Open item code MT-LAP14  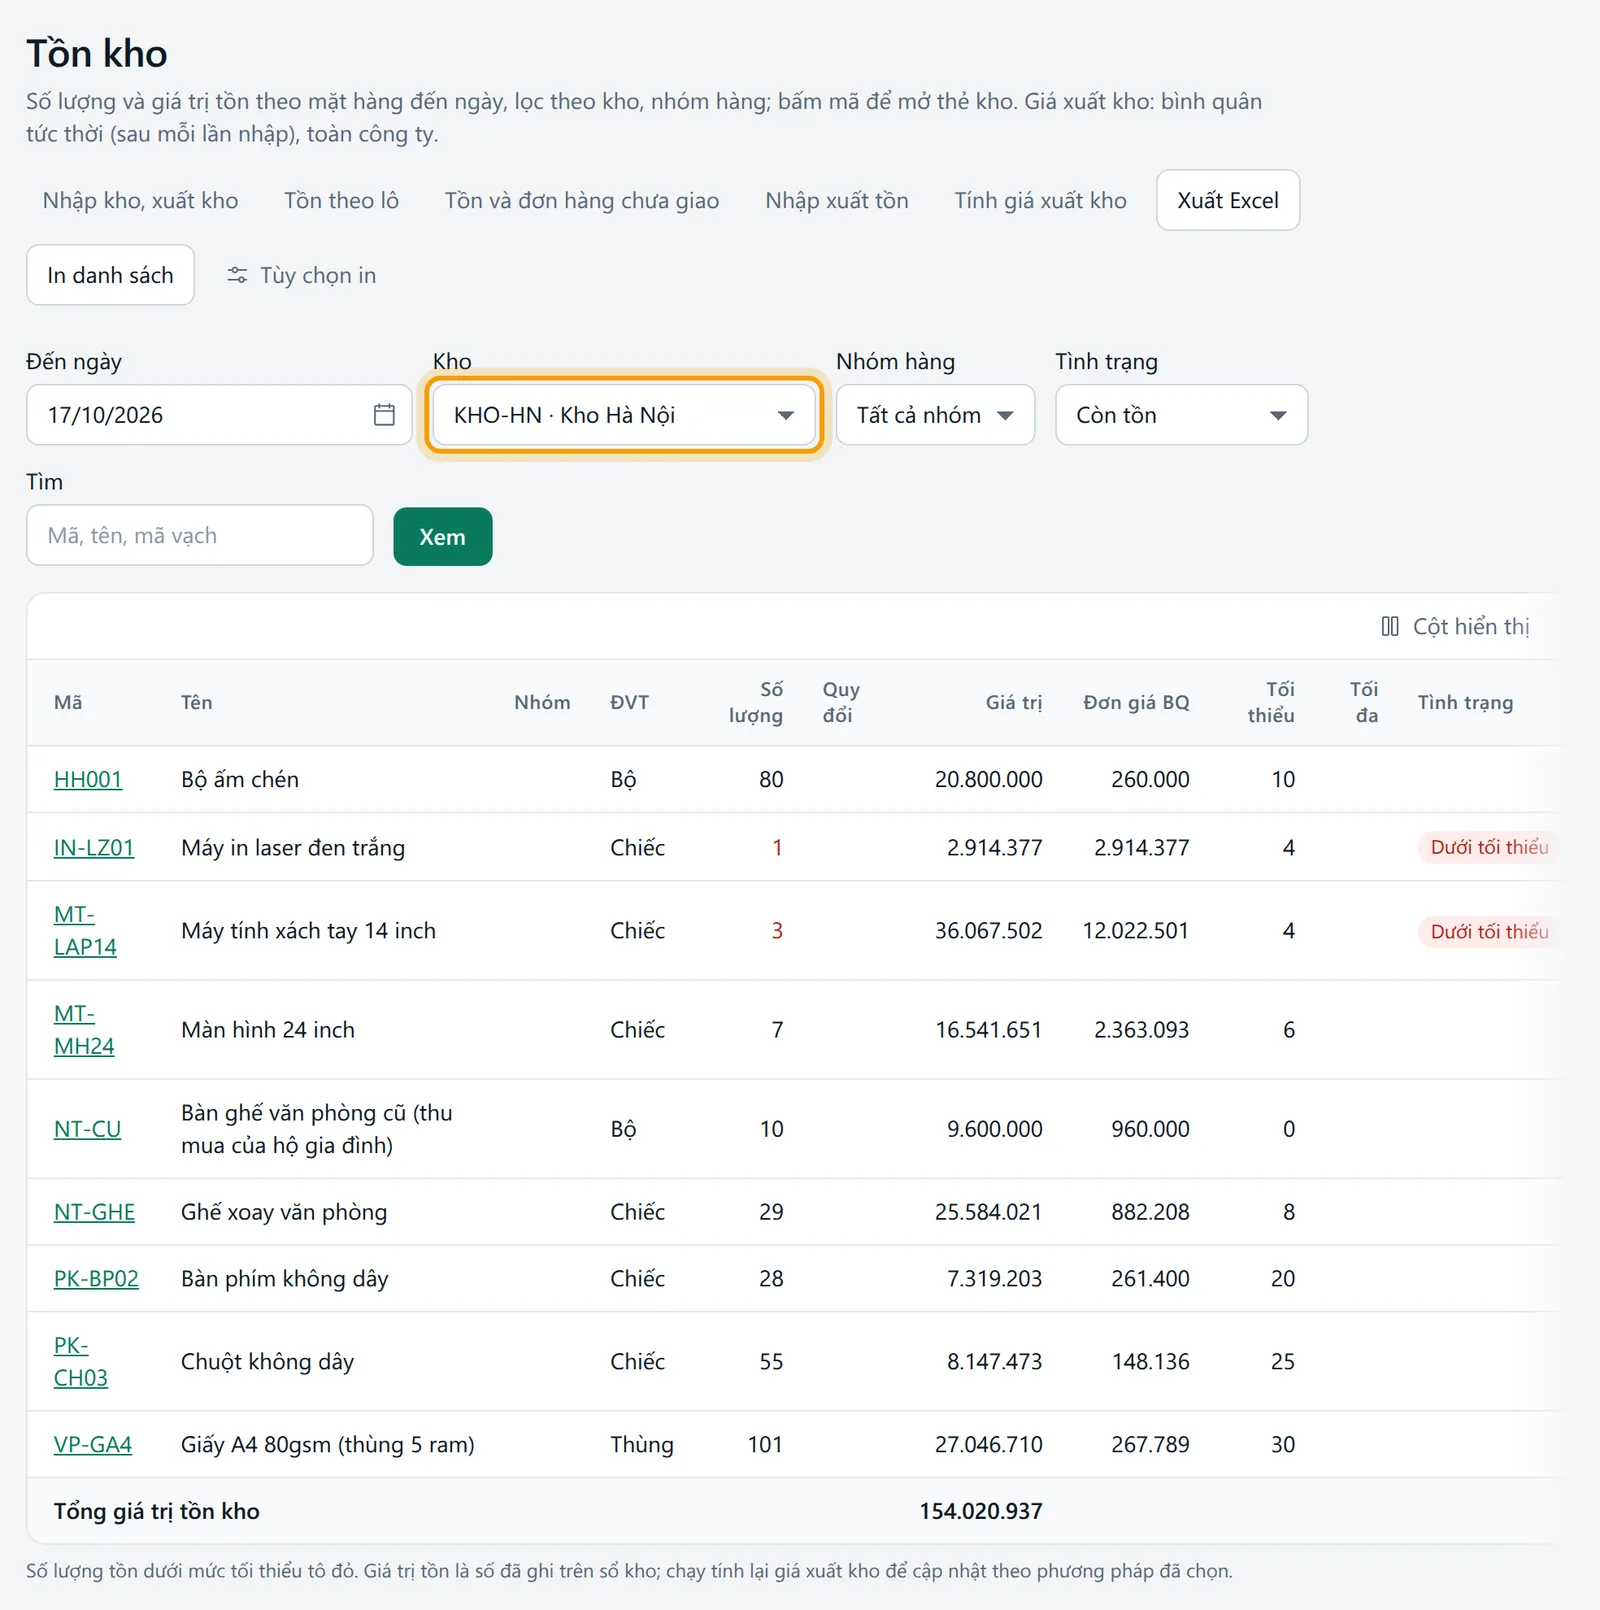click(x=85, y=930)
